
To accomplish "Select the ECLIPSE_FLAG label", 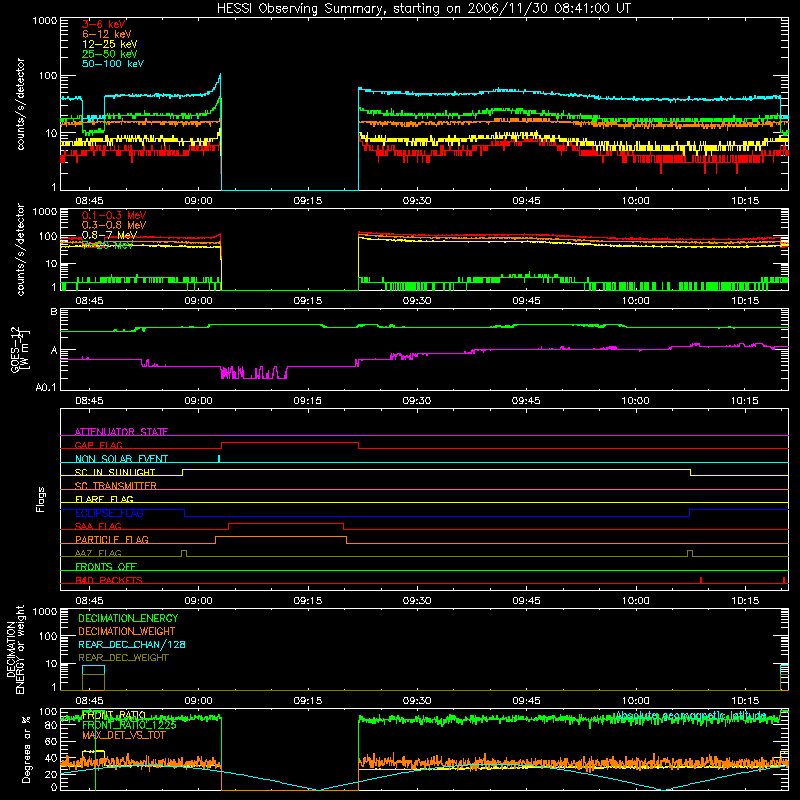I will point(109,513).
